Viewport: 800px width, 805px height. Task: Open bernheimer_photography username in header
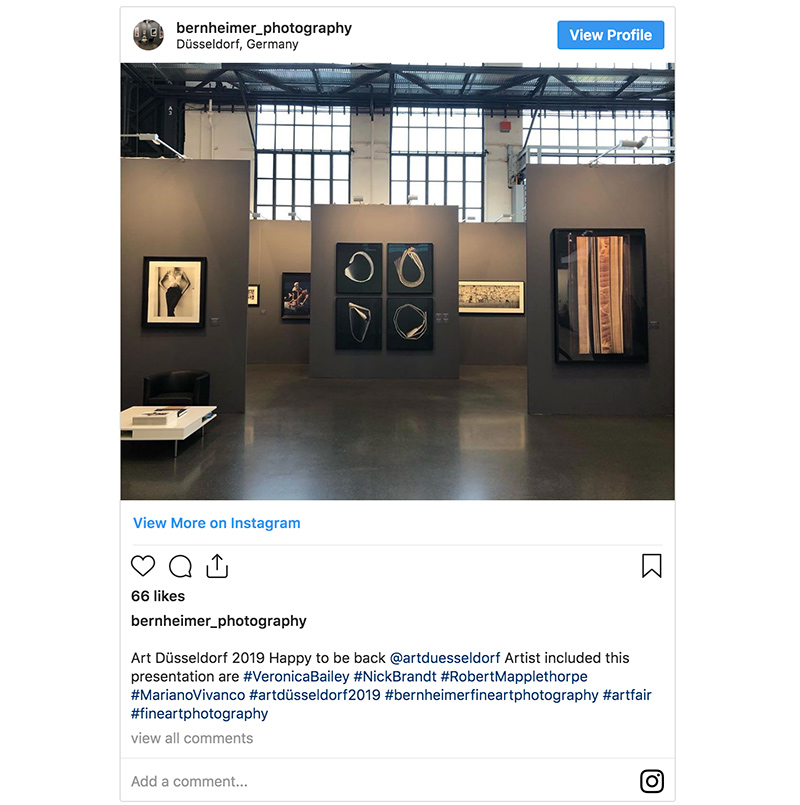264,28
